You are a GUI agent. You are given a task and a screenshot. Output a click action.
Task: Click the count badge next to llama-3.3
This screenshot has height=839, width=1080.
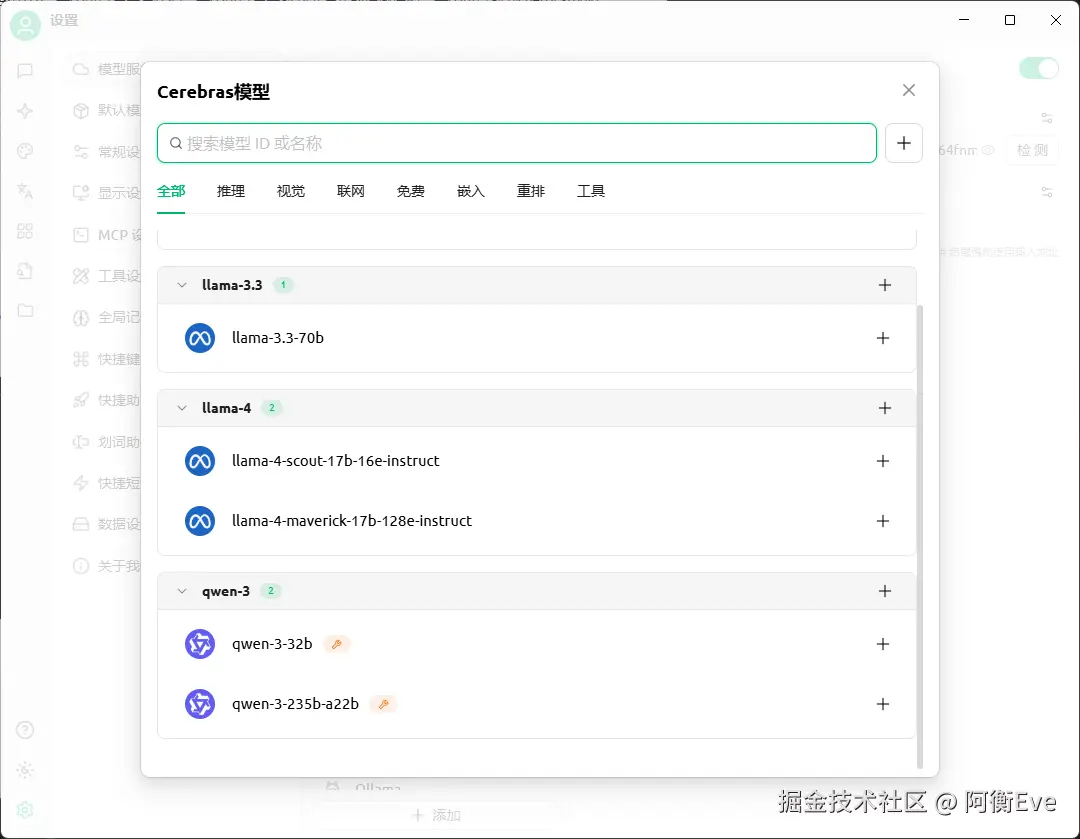[283, 285]
